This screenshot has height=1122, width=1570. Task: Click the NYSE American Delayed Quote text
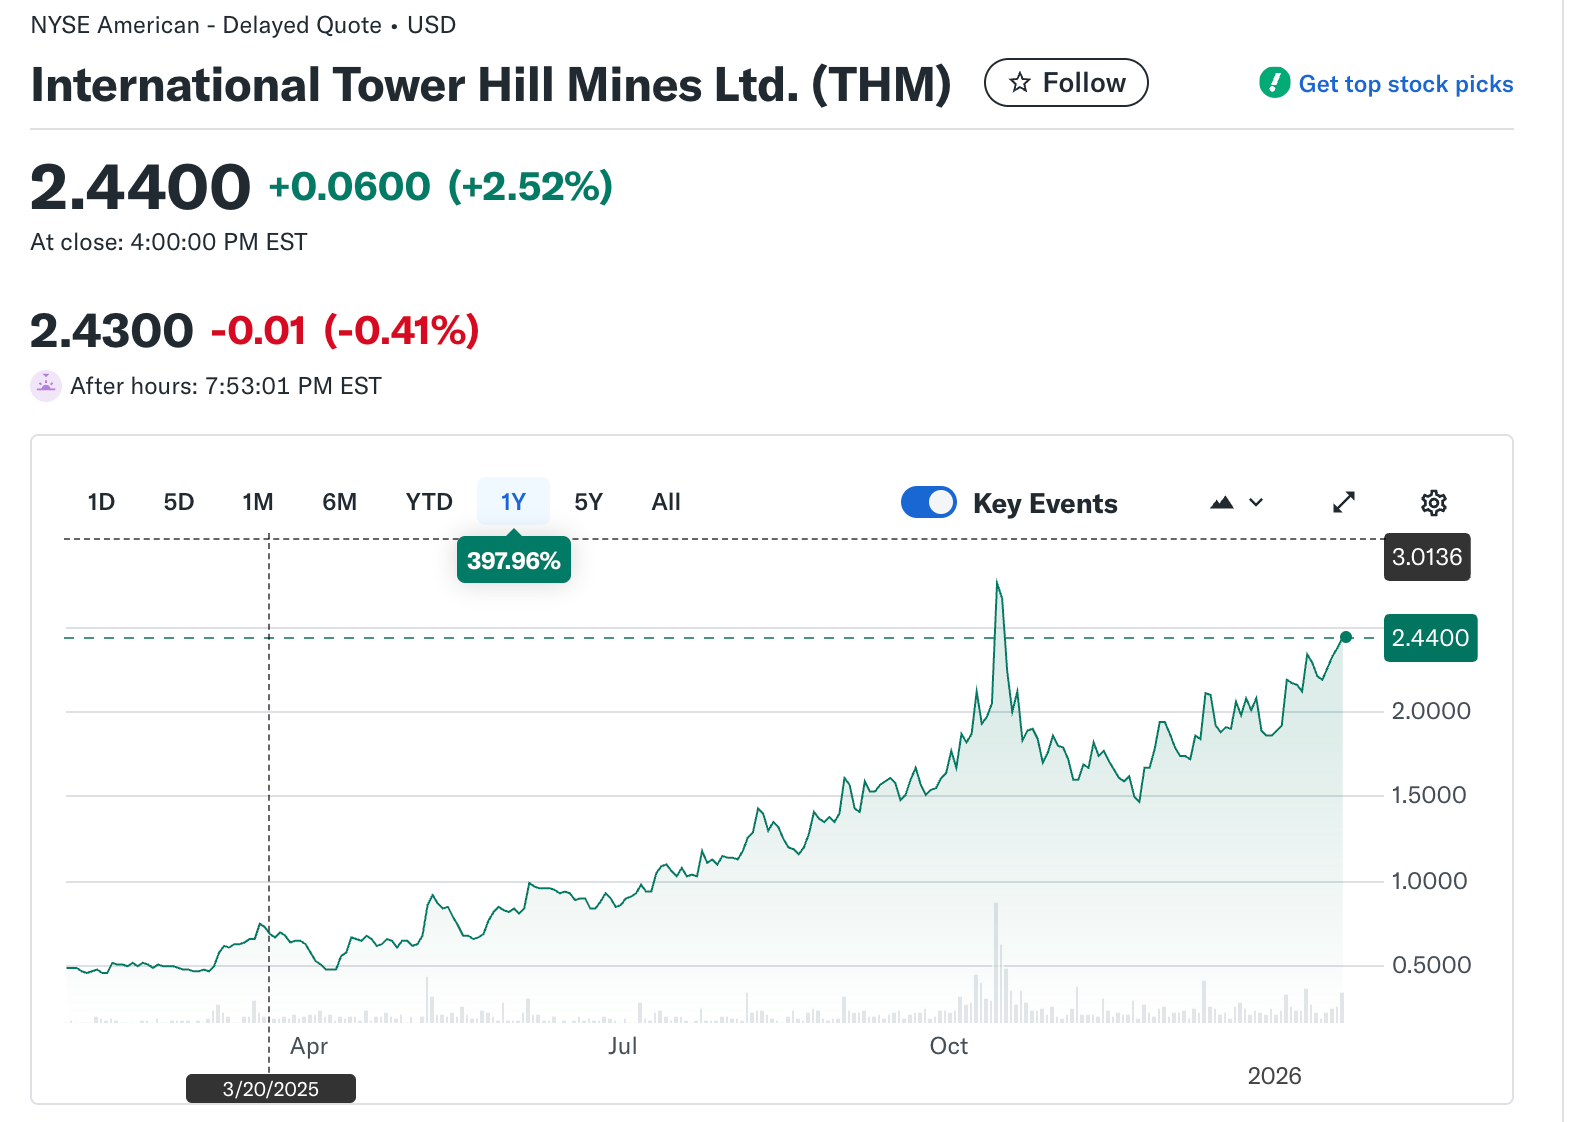tap(243, 25)
